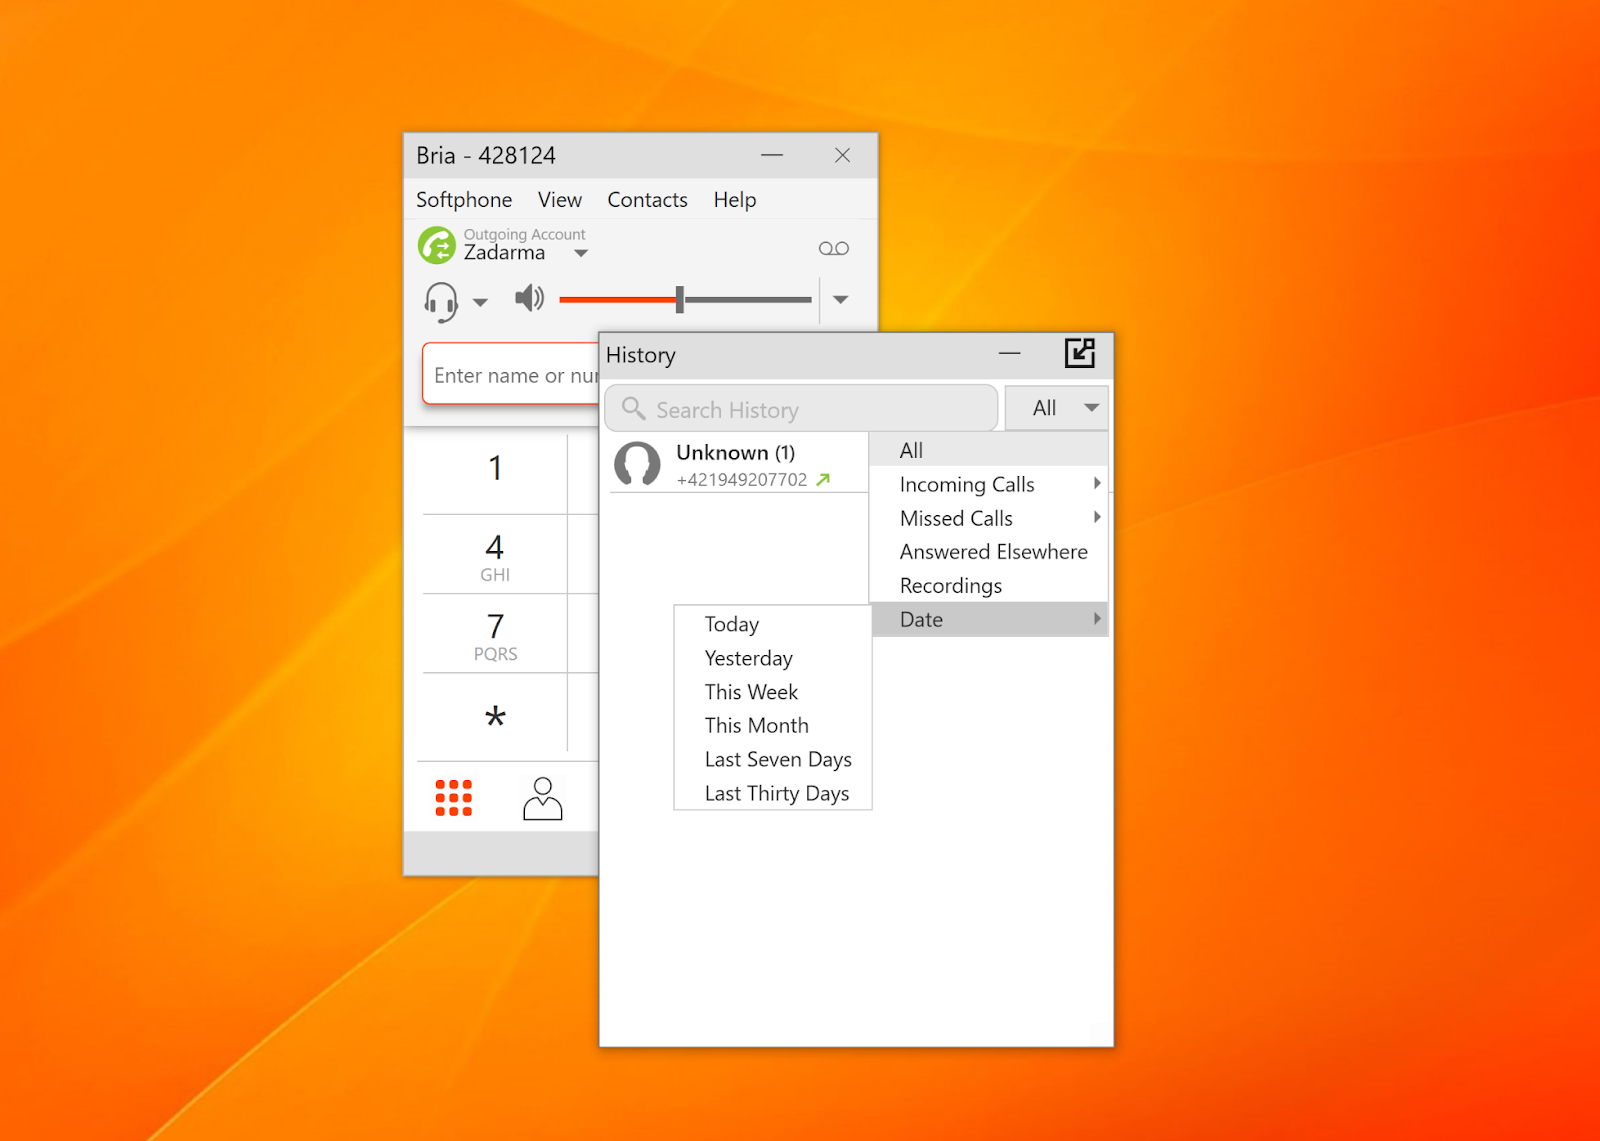The height and width of the screenshot is (1141, 1600).
Task: Click the voicemail icon
Action: coord(833,249)
